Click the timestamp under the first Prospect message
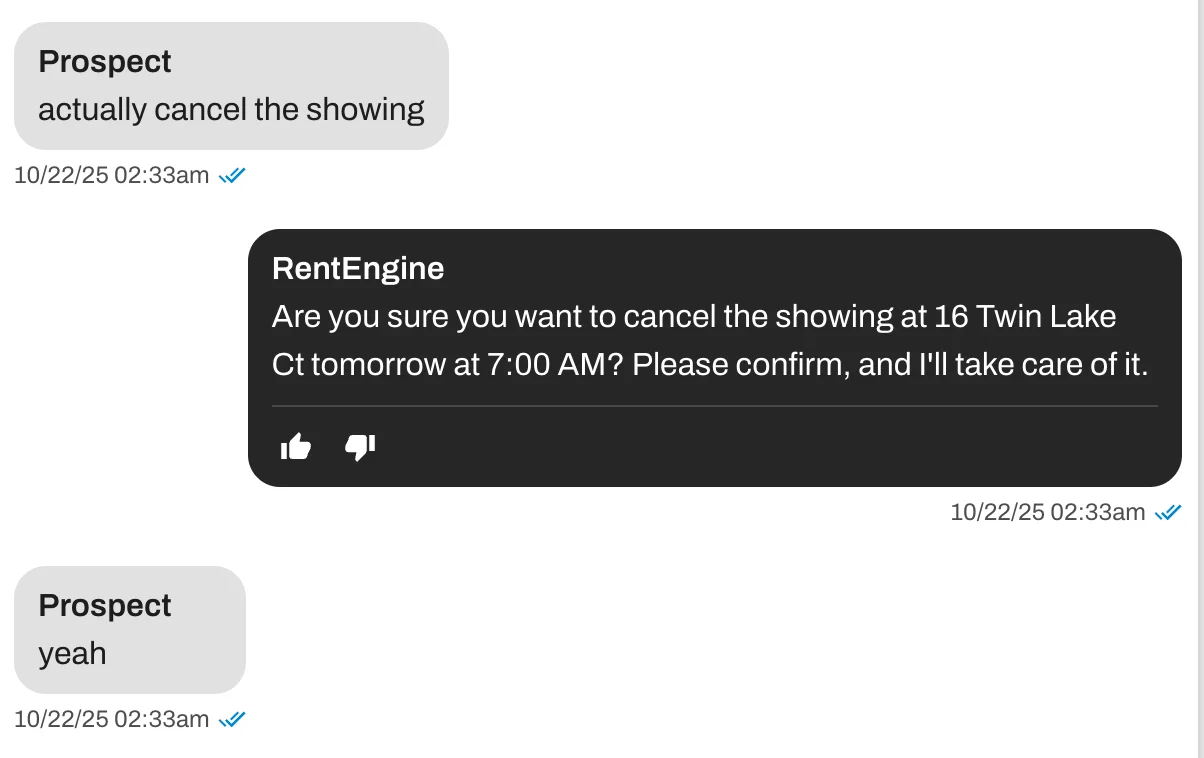1204x758 pixels. (x=111, y=176)
